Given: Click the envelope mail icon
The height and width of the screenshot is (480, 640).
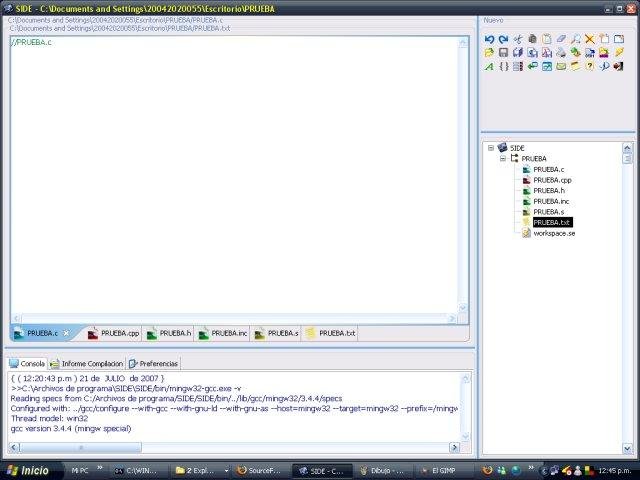Looking at the screenshot, I should 561,66.
